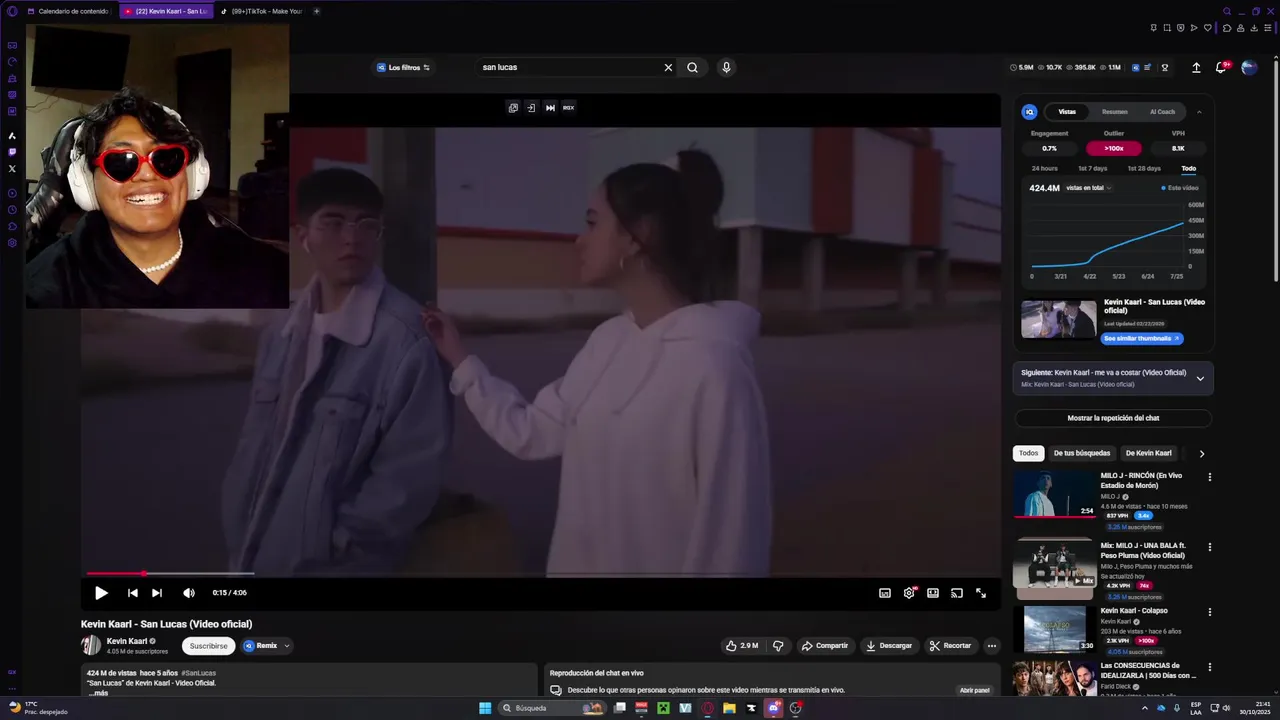Open the upload arrow icon in header
The height and width of the screenshot is (720, 1280).
(1196, 67)
